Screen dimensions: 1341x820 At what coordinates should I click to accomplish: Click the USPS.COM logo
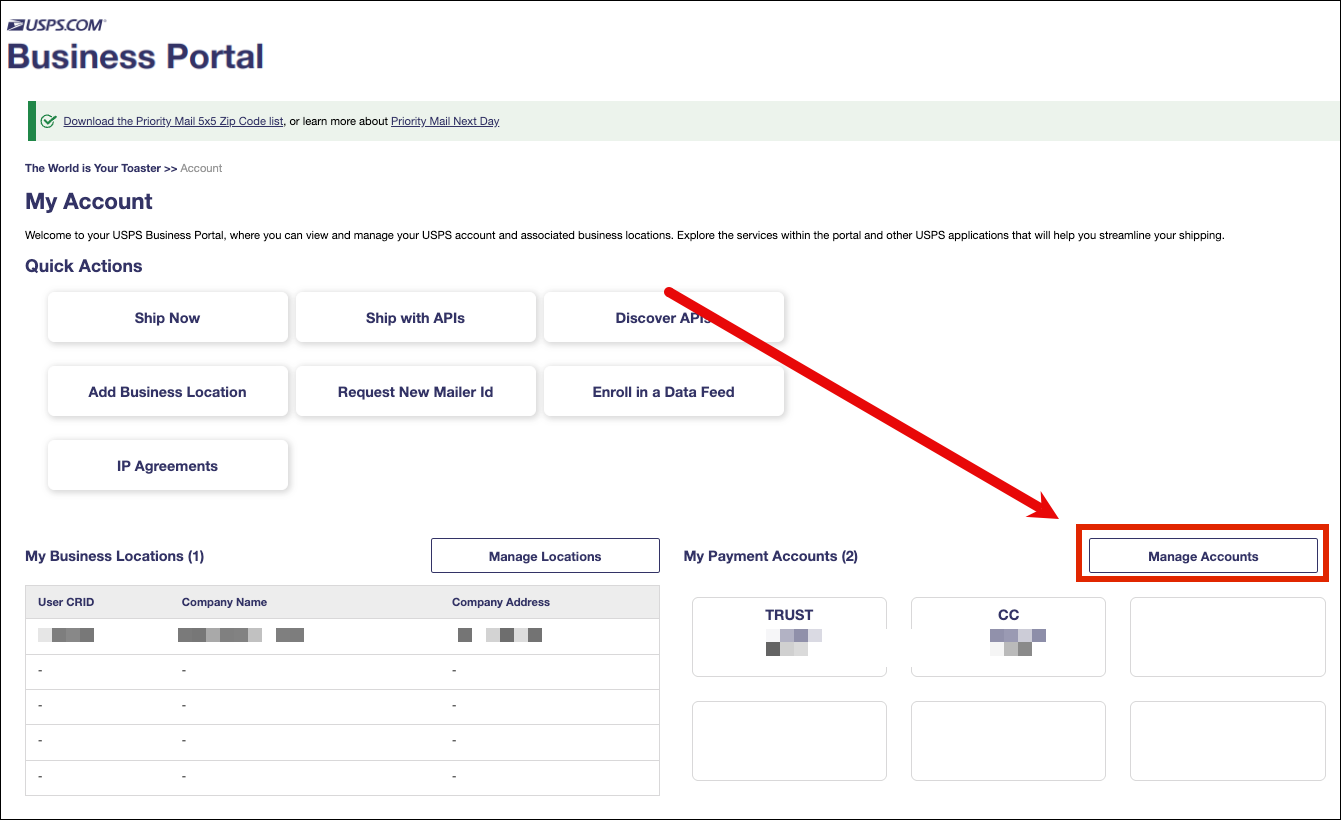point(56,24)
